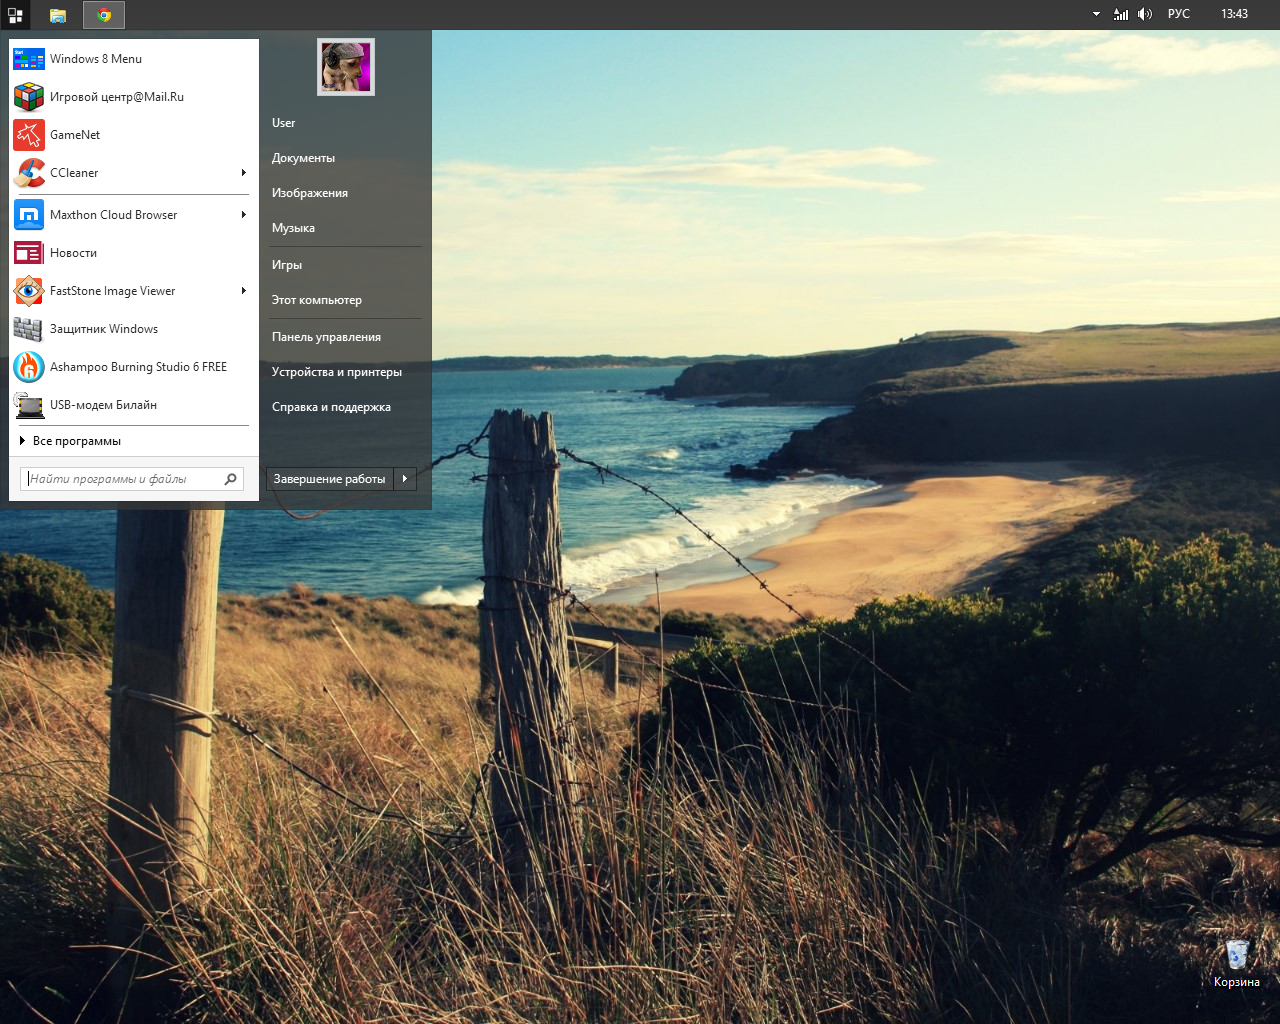This screenshot has width=1280, height=1024.
Task: Open Устройства и принтеры link
Action: (337, 372)
